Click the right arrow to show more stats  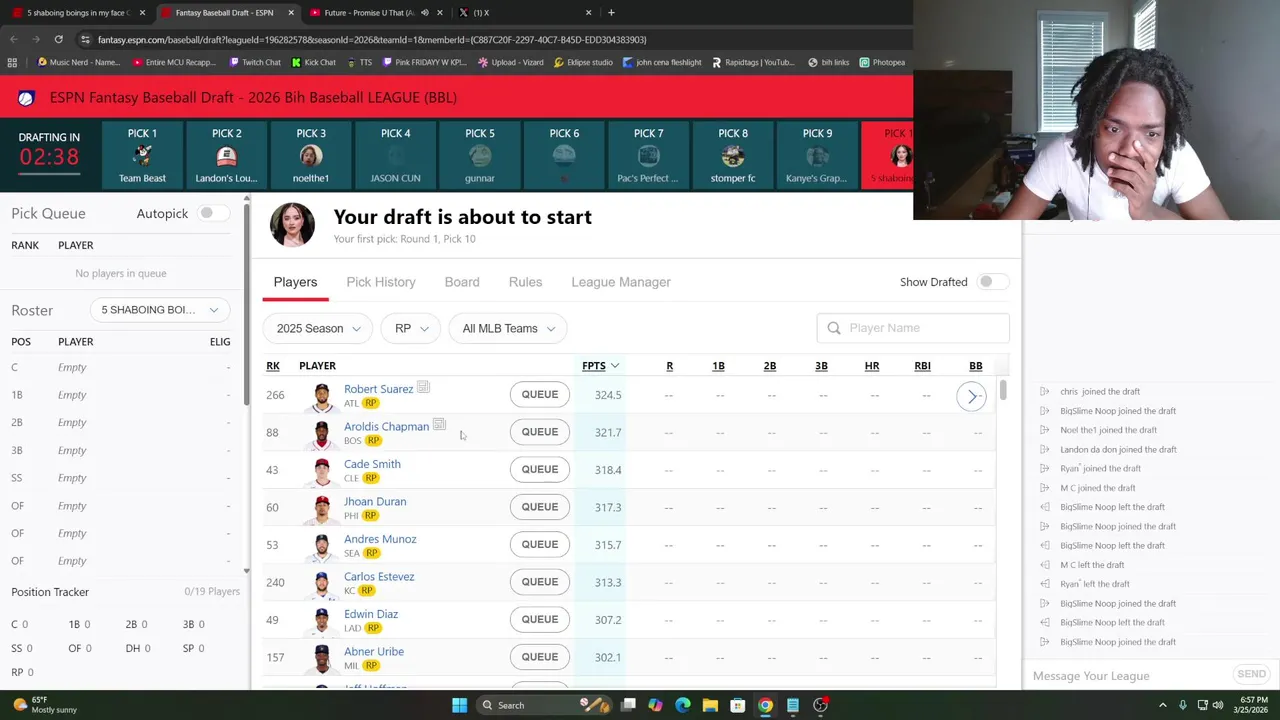point(972,396)
